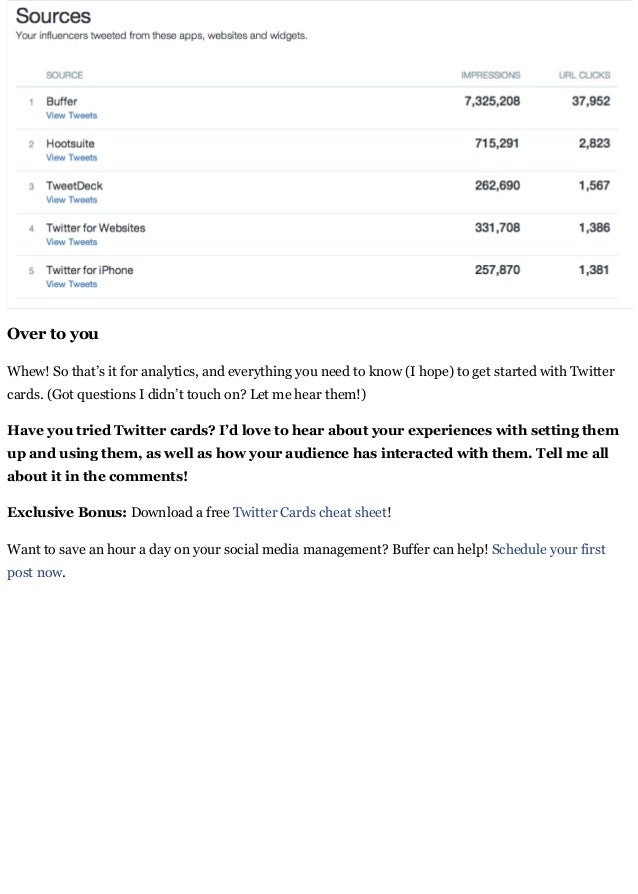Open View Tweets link under Hootsuite
The width and height of the screenshot is (638, 894).
click(71, 158)
